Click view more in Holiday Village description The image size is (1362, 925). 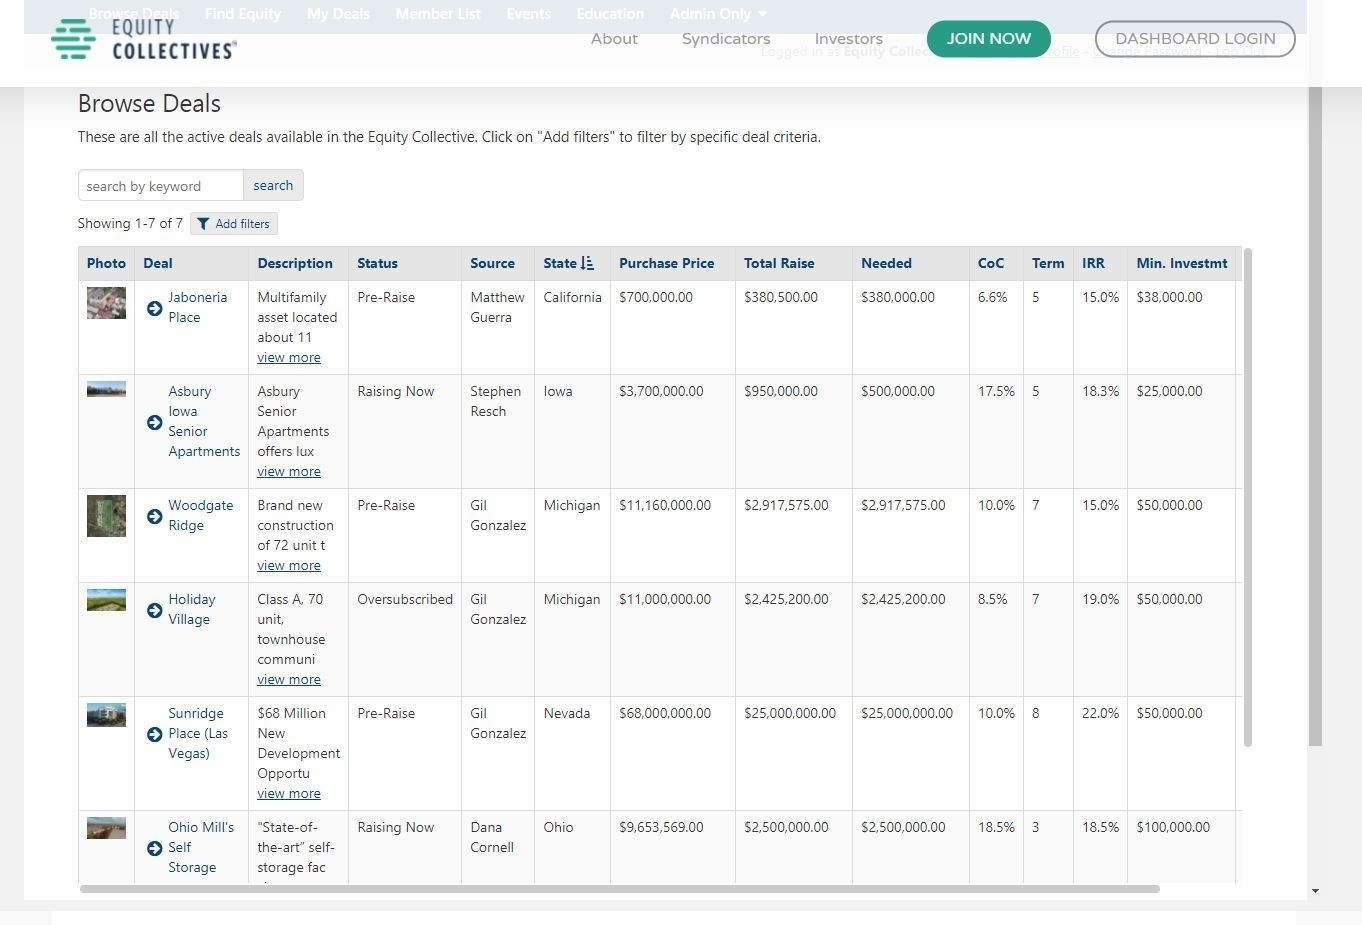point(289,680)
